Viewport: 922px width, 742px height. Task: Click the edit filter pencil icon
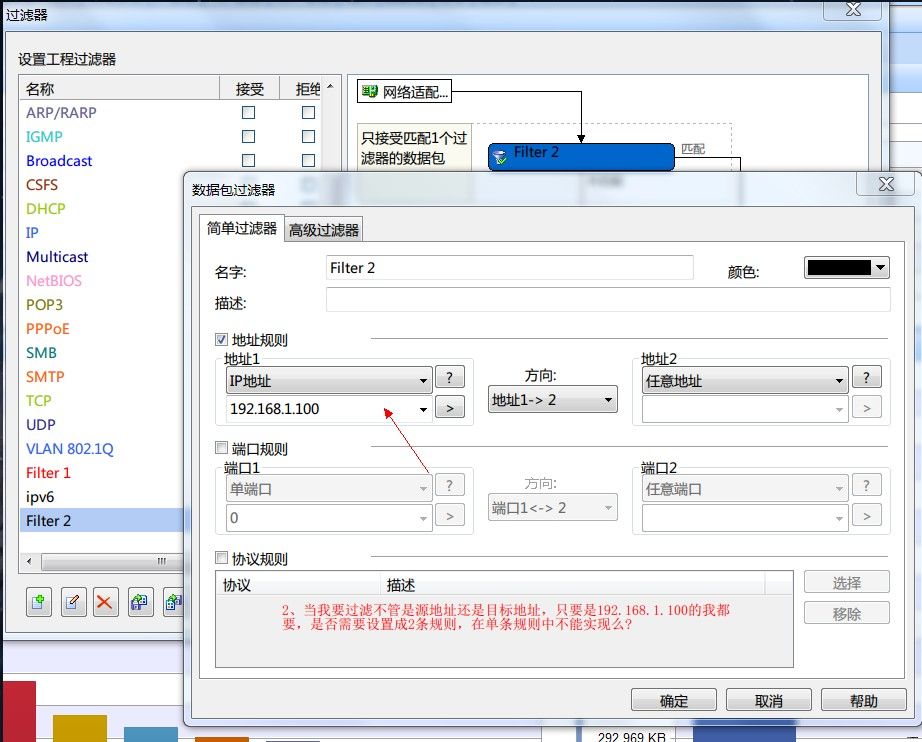[72, 602]
